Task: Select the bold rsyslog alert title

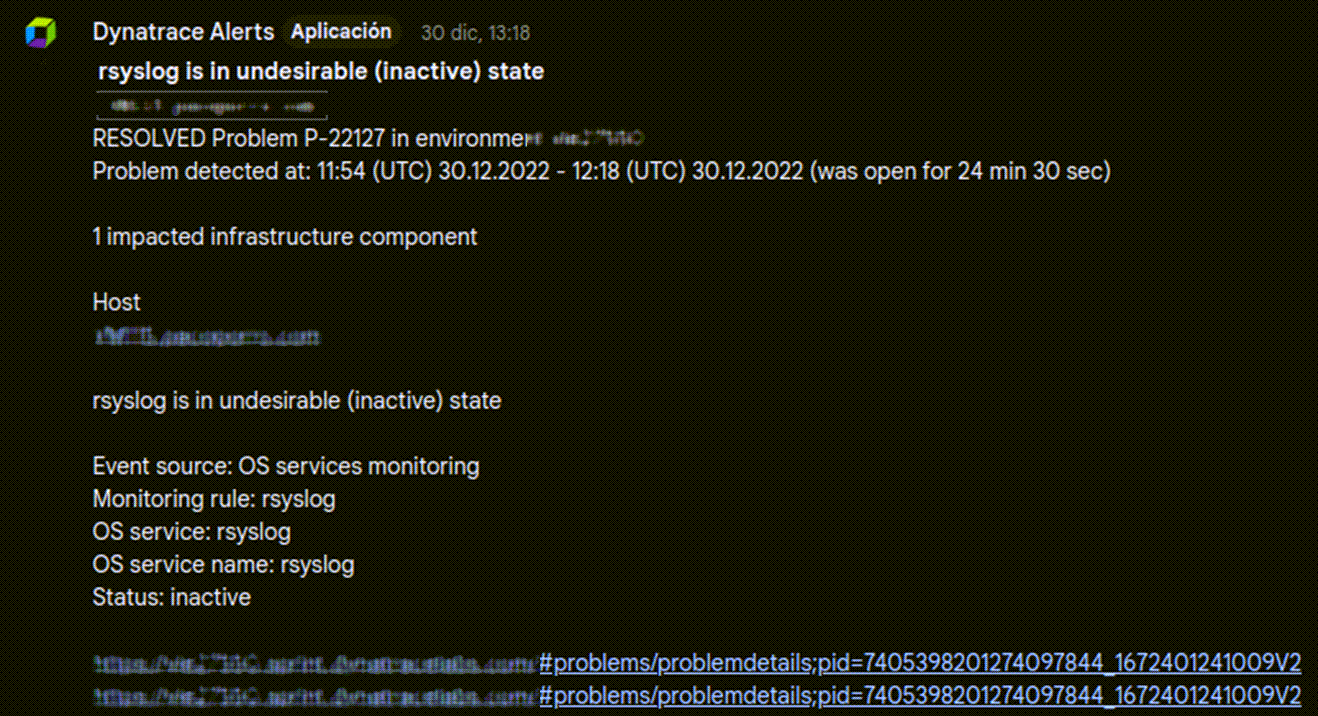Action: click(x=321, y=72)
